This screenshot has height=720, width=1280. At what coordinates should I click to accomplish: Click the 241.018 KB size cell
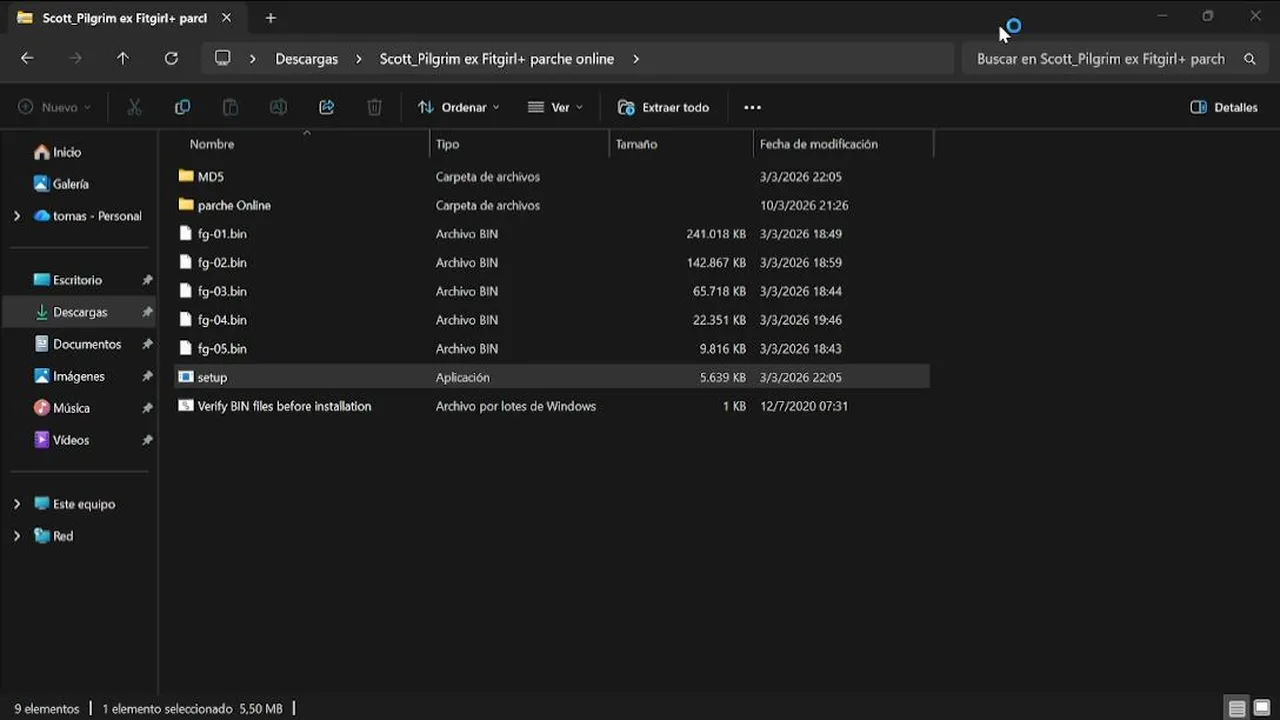(x=716, y=234)
